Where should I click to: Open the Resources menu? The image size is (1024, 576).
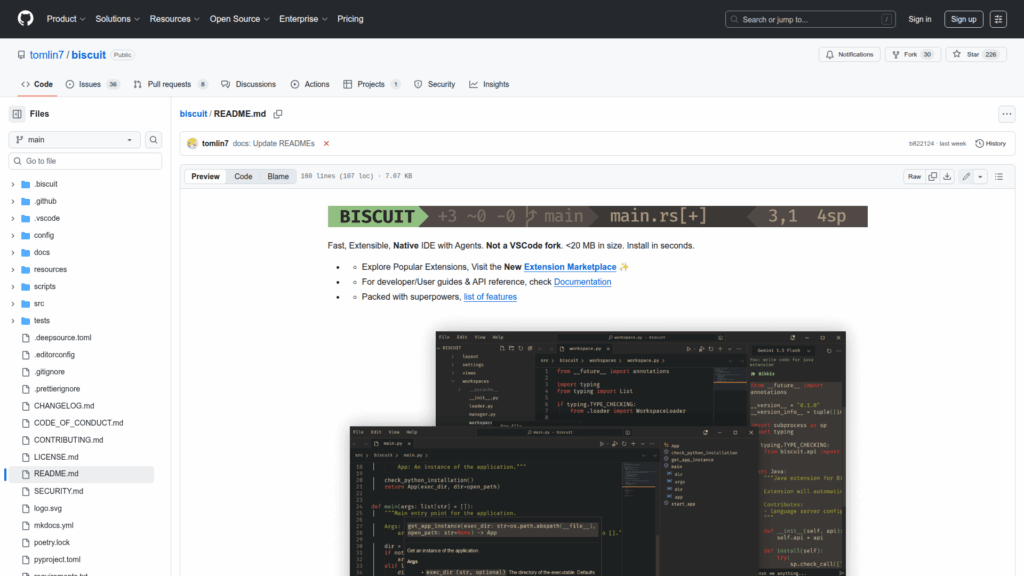[174, 19]
